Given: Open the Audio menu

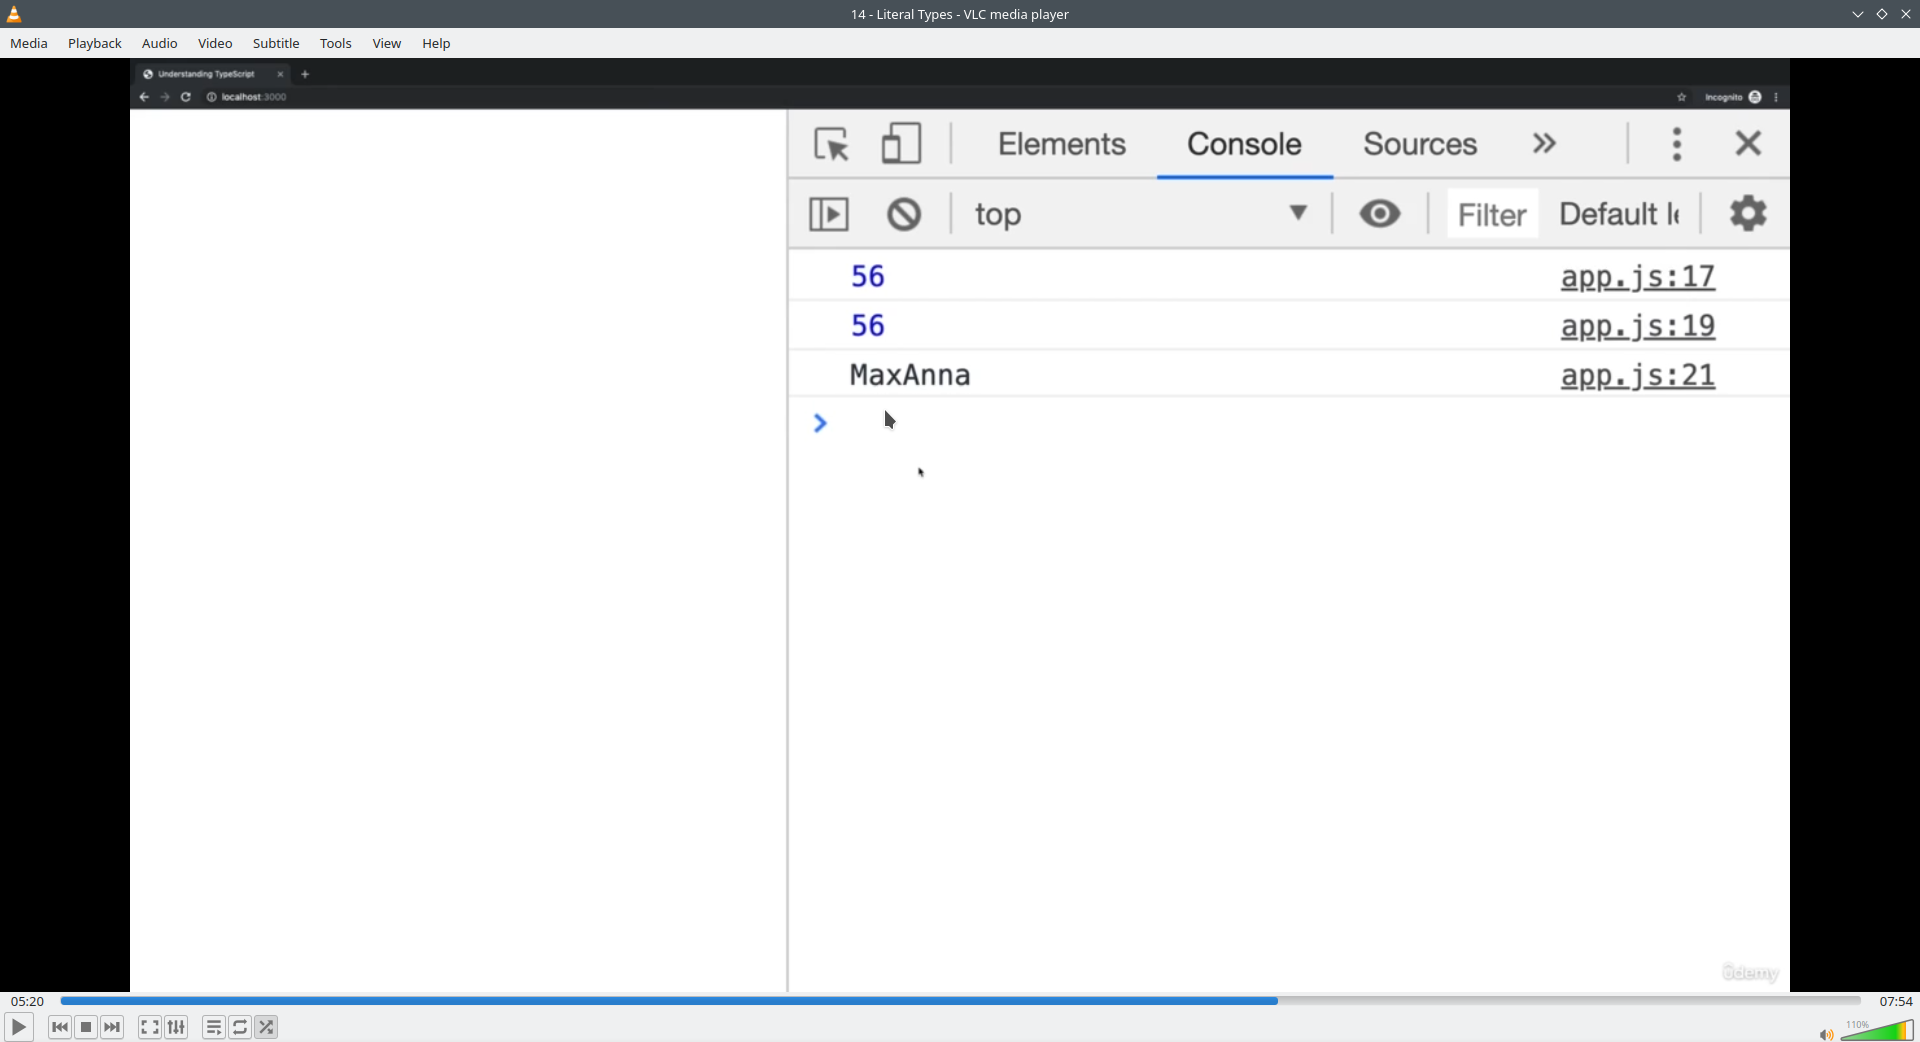Looking at the screenshot, I should (160, 43).
